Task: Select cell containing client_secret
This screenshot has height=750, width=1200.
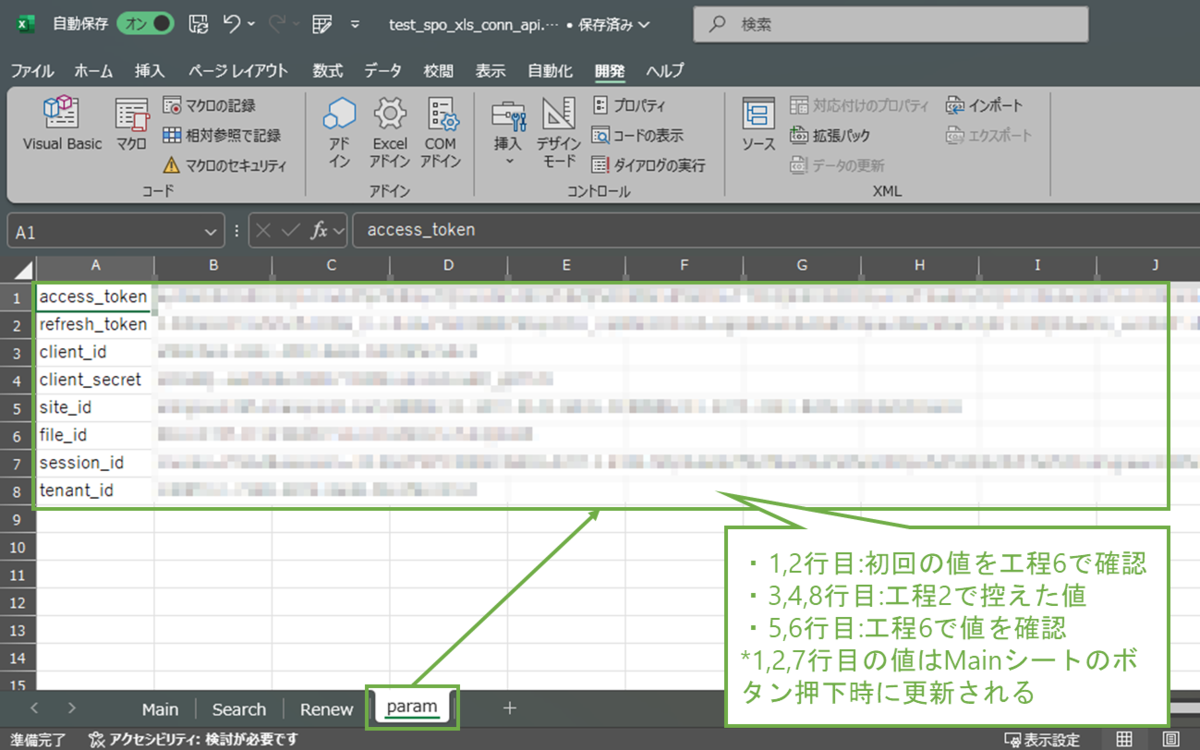Action: (x=94, y=380)
